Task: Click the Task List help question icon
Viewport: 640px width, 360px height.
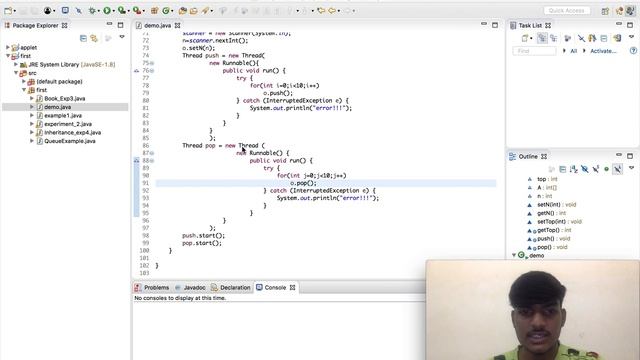Action: coord(633,51)
